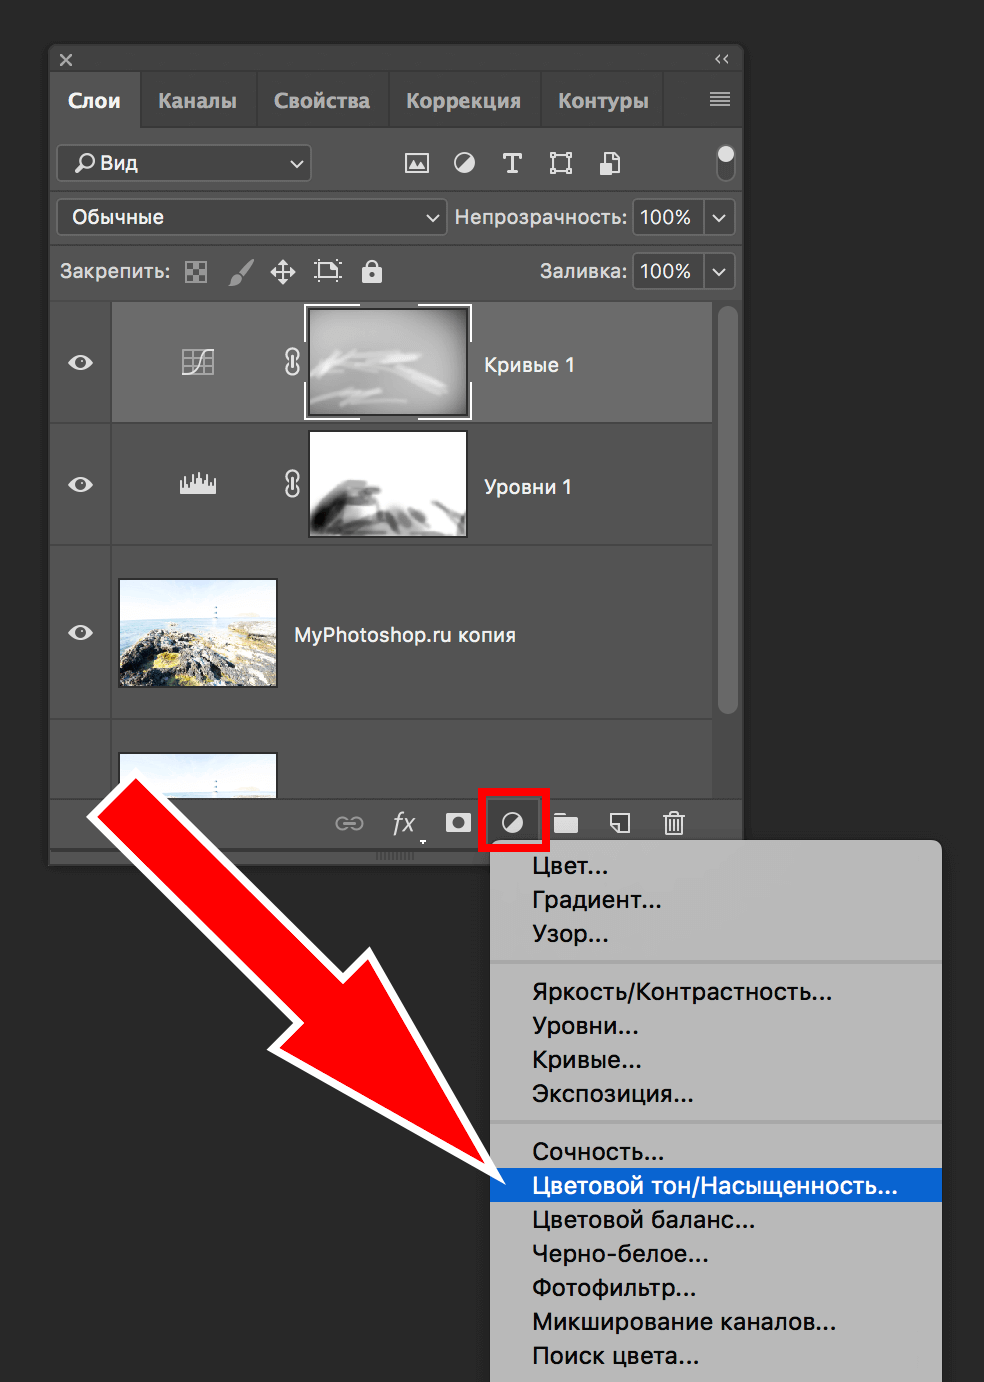The image size is (984, 1382).
Task: Create a new layer group folder
Action: [566, 823]
